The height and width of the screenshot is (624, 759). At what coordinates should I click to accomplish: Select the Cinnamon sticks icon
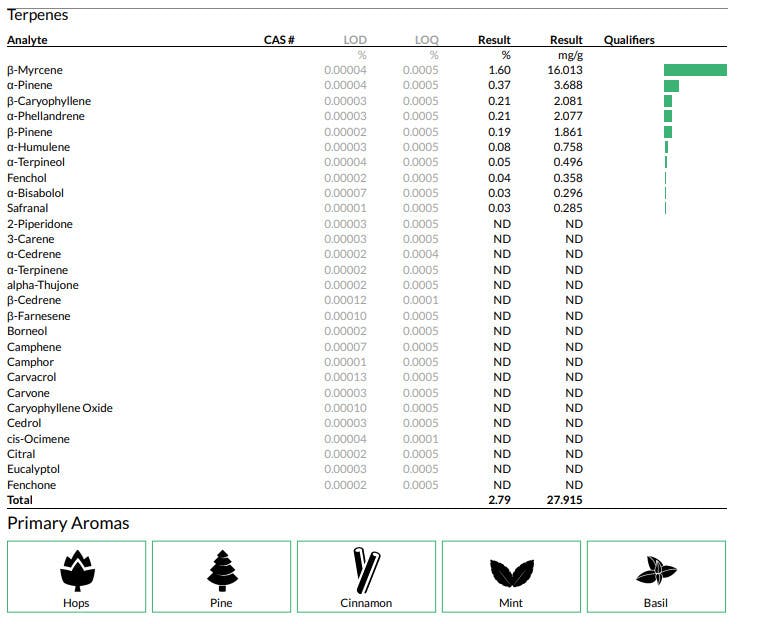pyautogui.click(x=366, y=571)
